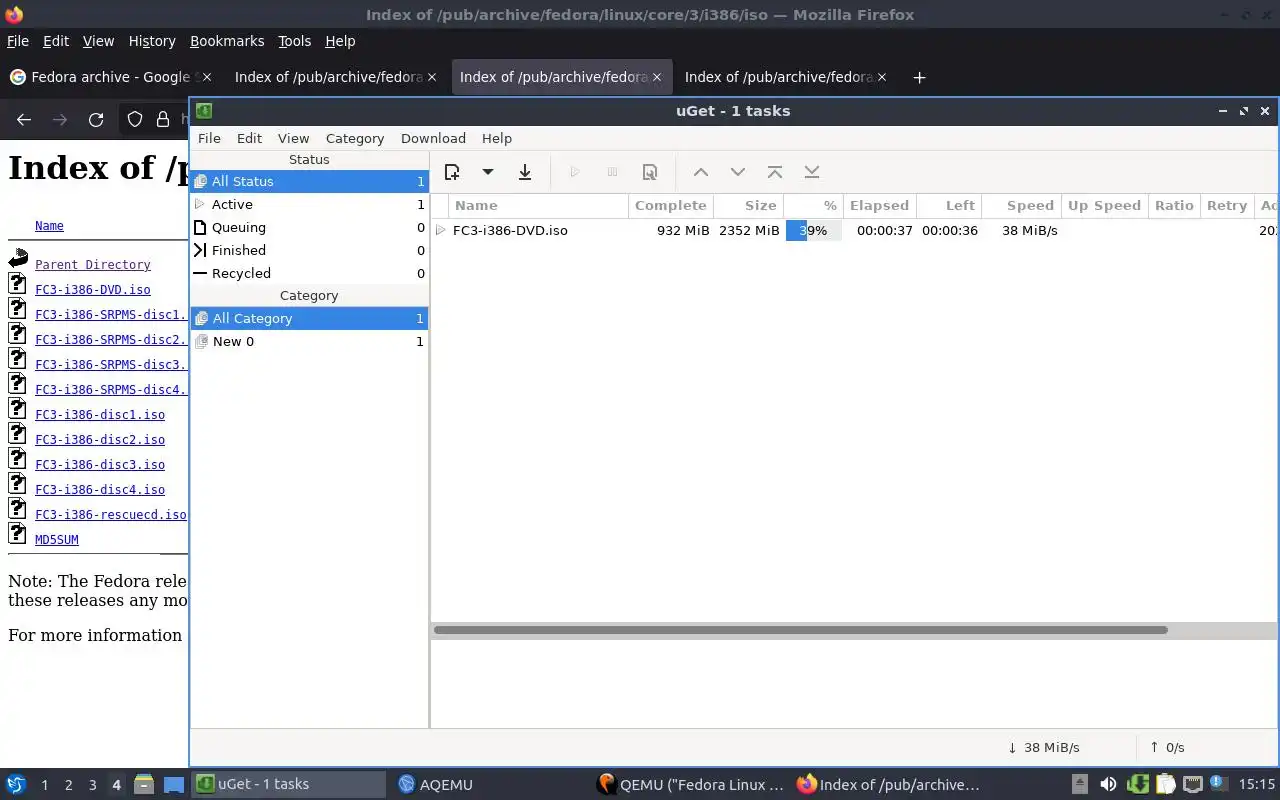The height and width of the screenshot is (800, 1280).
Task: Click the greyed Start (play) toolbar icon
Action: [x=575, y=172]
